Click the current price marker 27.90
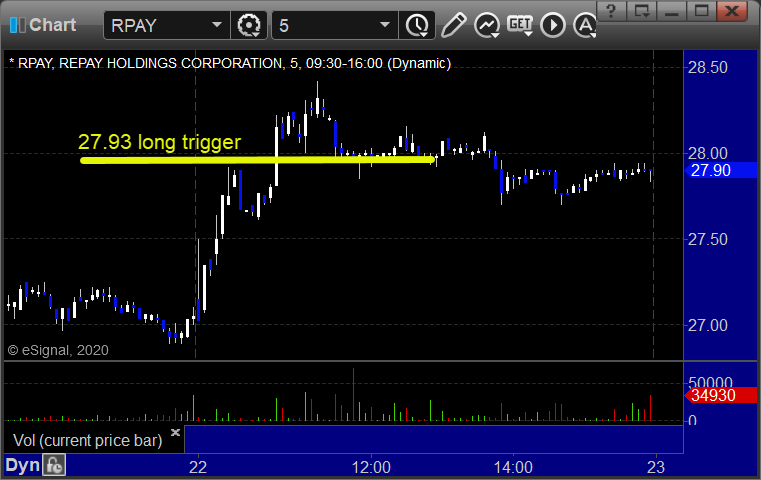 click(x=720, y=170)
